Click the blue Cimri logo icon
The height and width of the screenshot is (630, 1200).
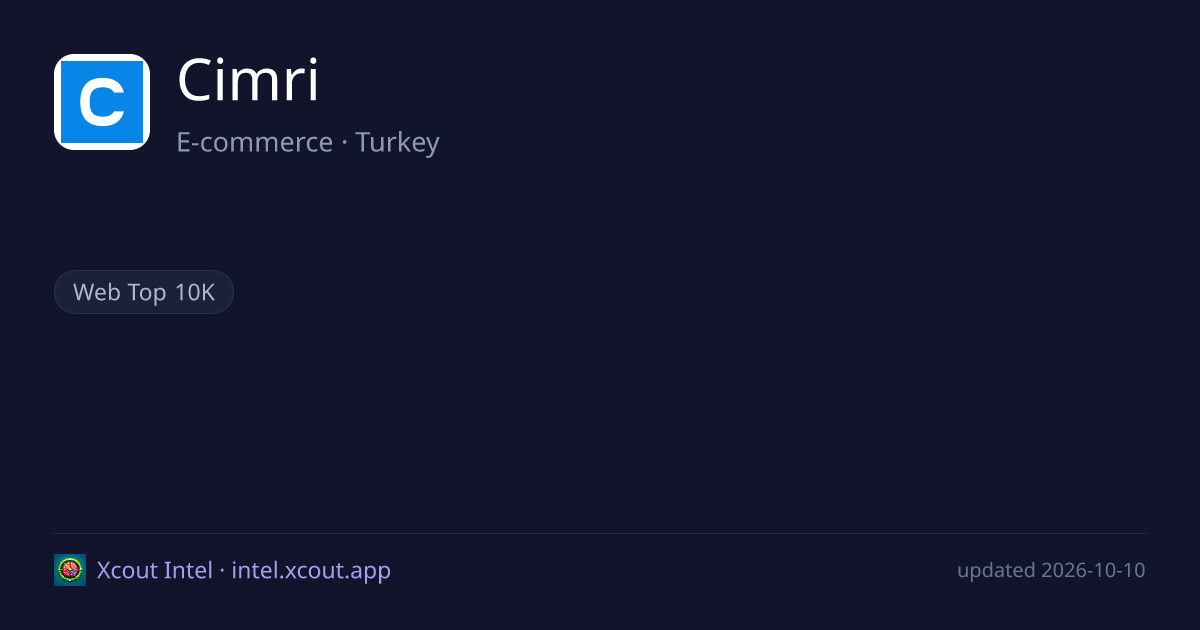[x=102, y=102]
